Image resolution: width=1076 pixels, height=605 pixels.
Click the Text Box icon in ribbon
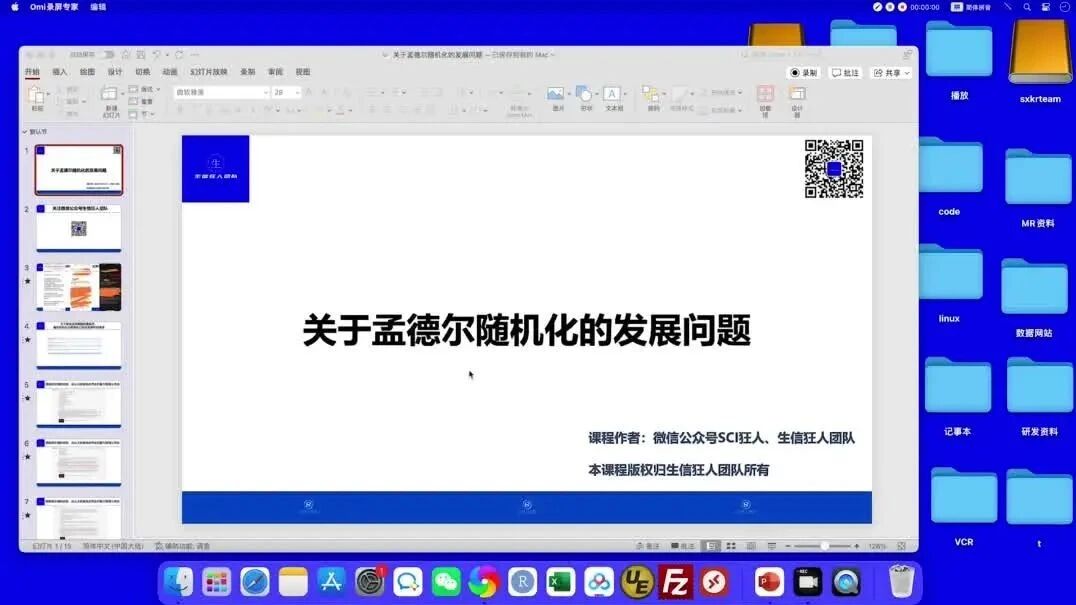click(612, 94)
